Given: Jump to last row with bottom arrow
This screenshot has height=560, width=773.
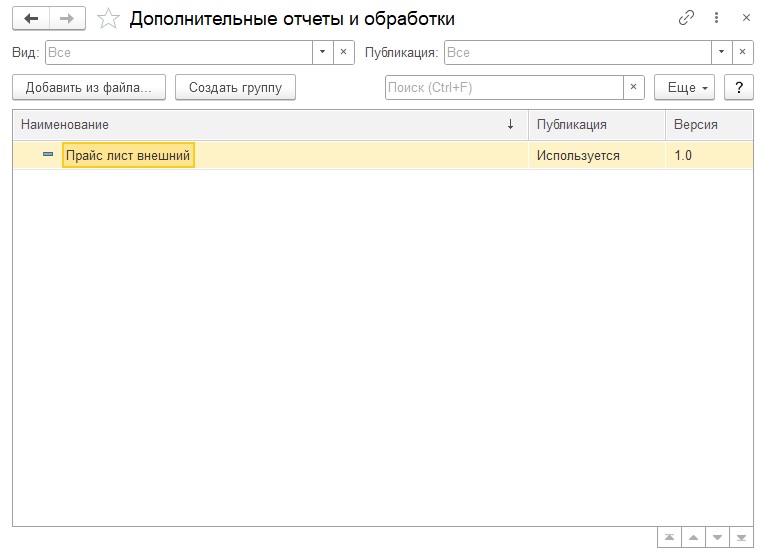Looking at the screenshot, I should point(741,537).
